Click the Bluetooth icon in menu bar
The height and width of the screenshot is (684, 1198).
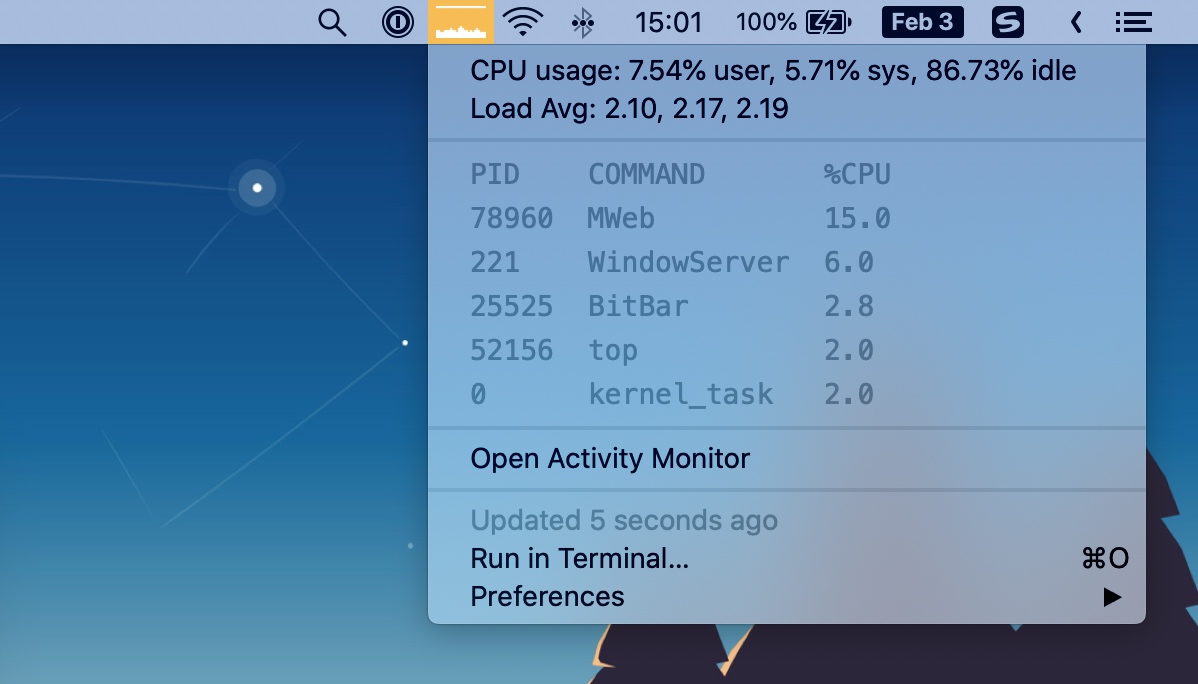582,22
